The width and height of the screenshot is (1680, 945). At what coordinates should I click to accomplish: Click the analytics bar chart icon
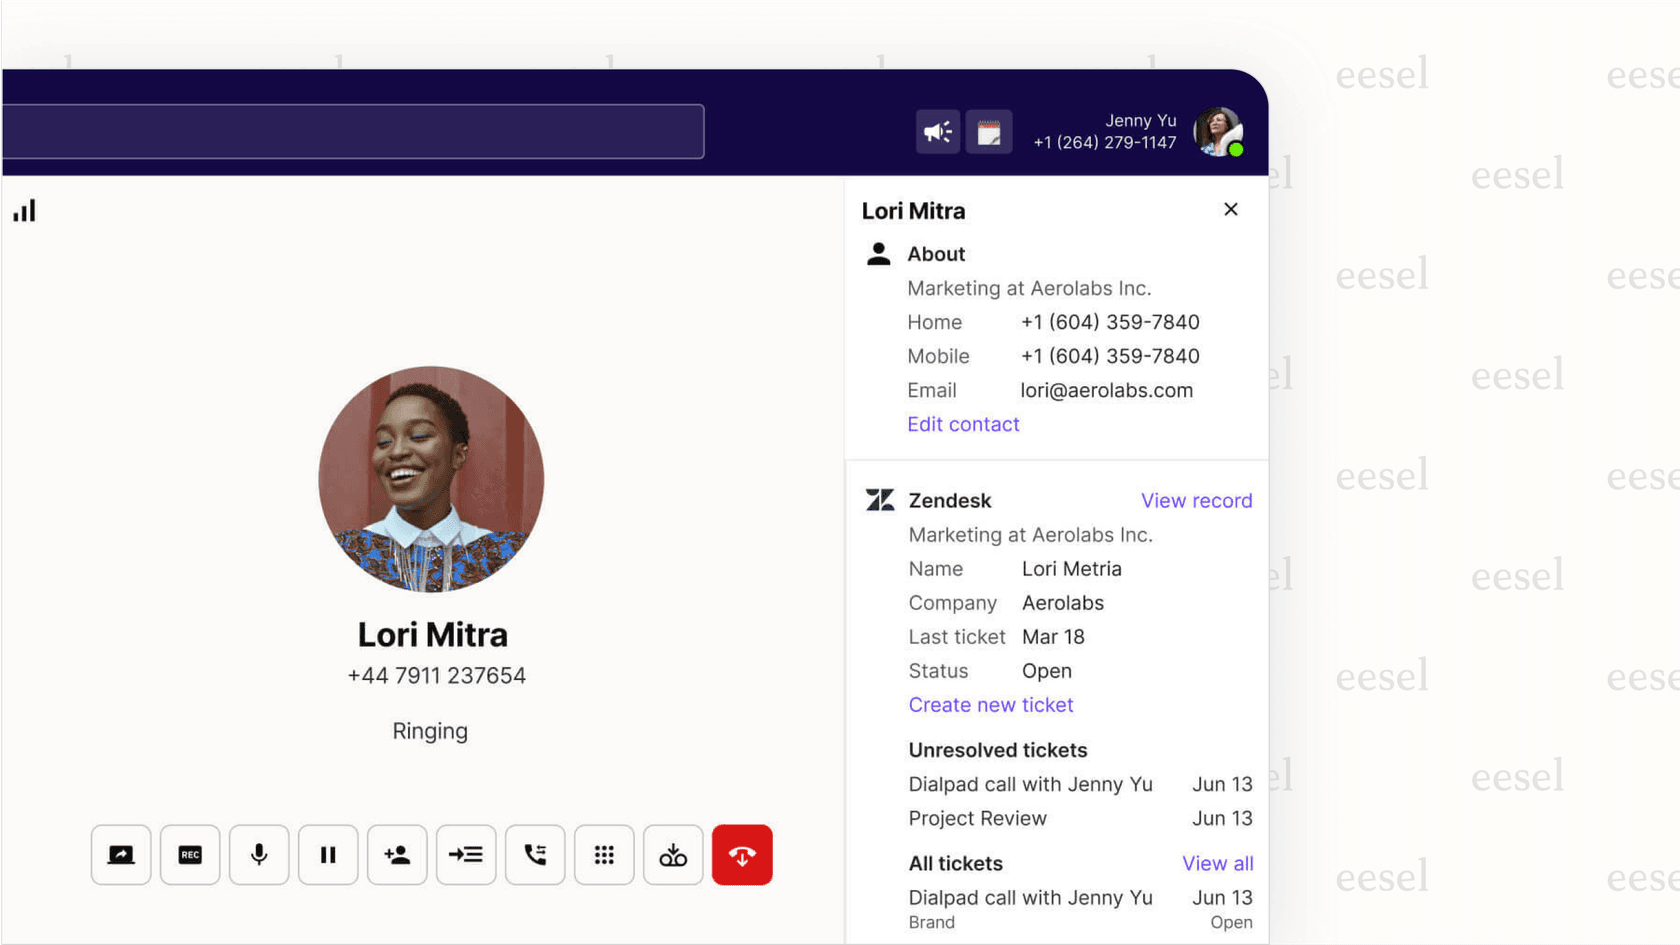click(x=23, y=210)
